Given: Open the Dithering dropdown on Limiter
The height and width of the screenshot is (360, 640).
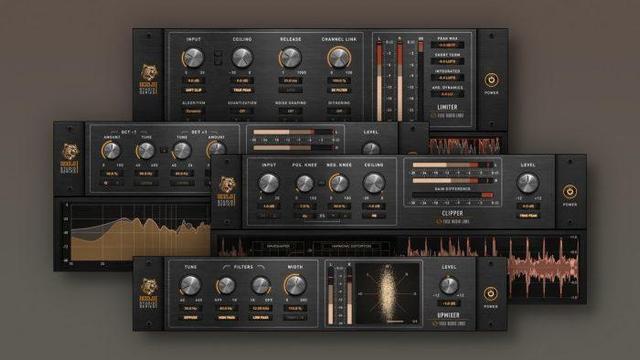Looking at the screenshot, I should coord(339,111).
